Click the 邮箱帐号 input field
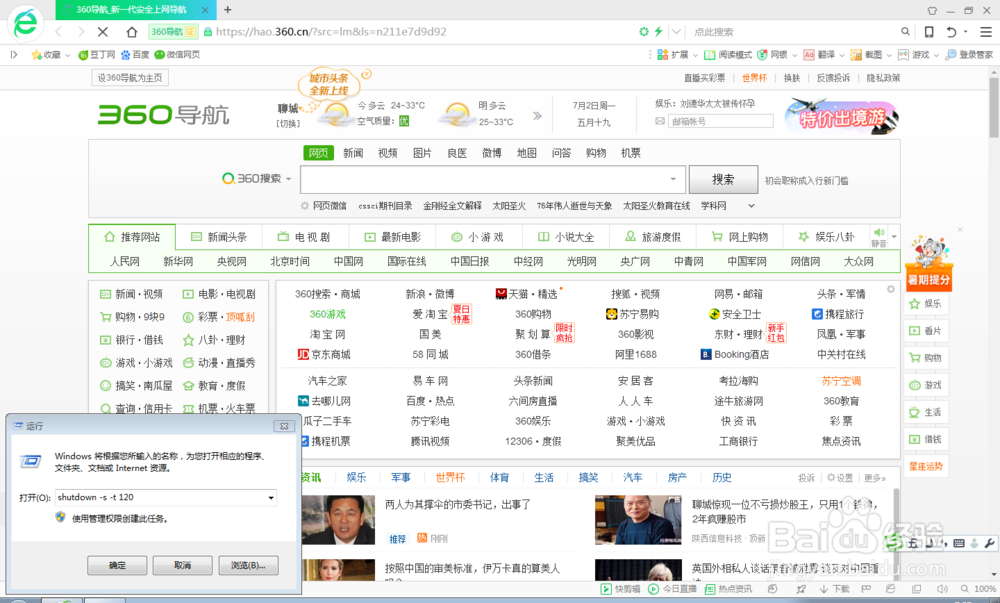Screen dimensions: 1000x603 coord(720,121)
